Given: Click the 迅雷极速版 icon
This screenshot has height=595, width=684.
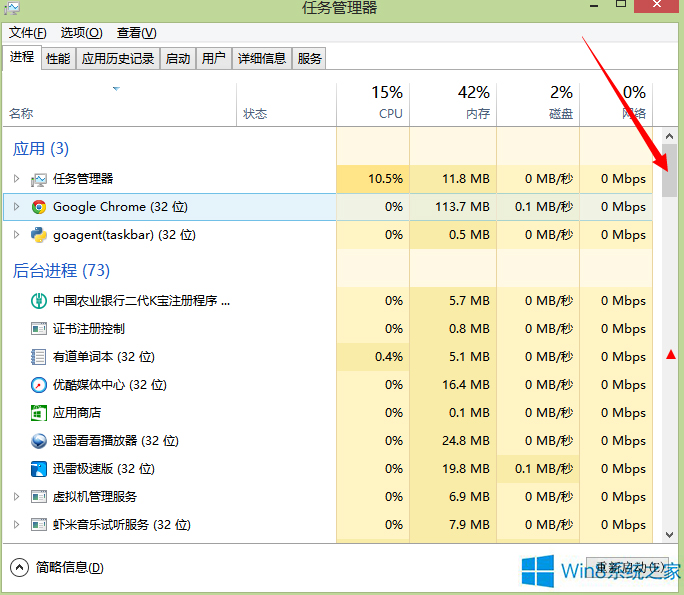Looking at the screenshot, I should click(x=38, y=469).
